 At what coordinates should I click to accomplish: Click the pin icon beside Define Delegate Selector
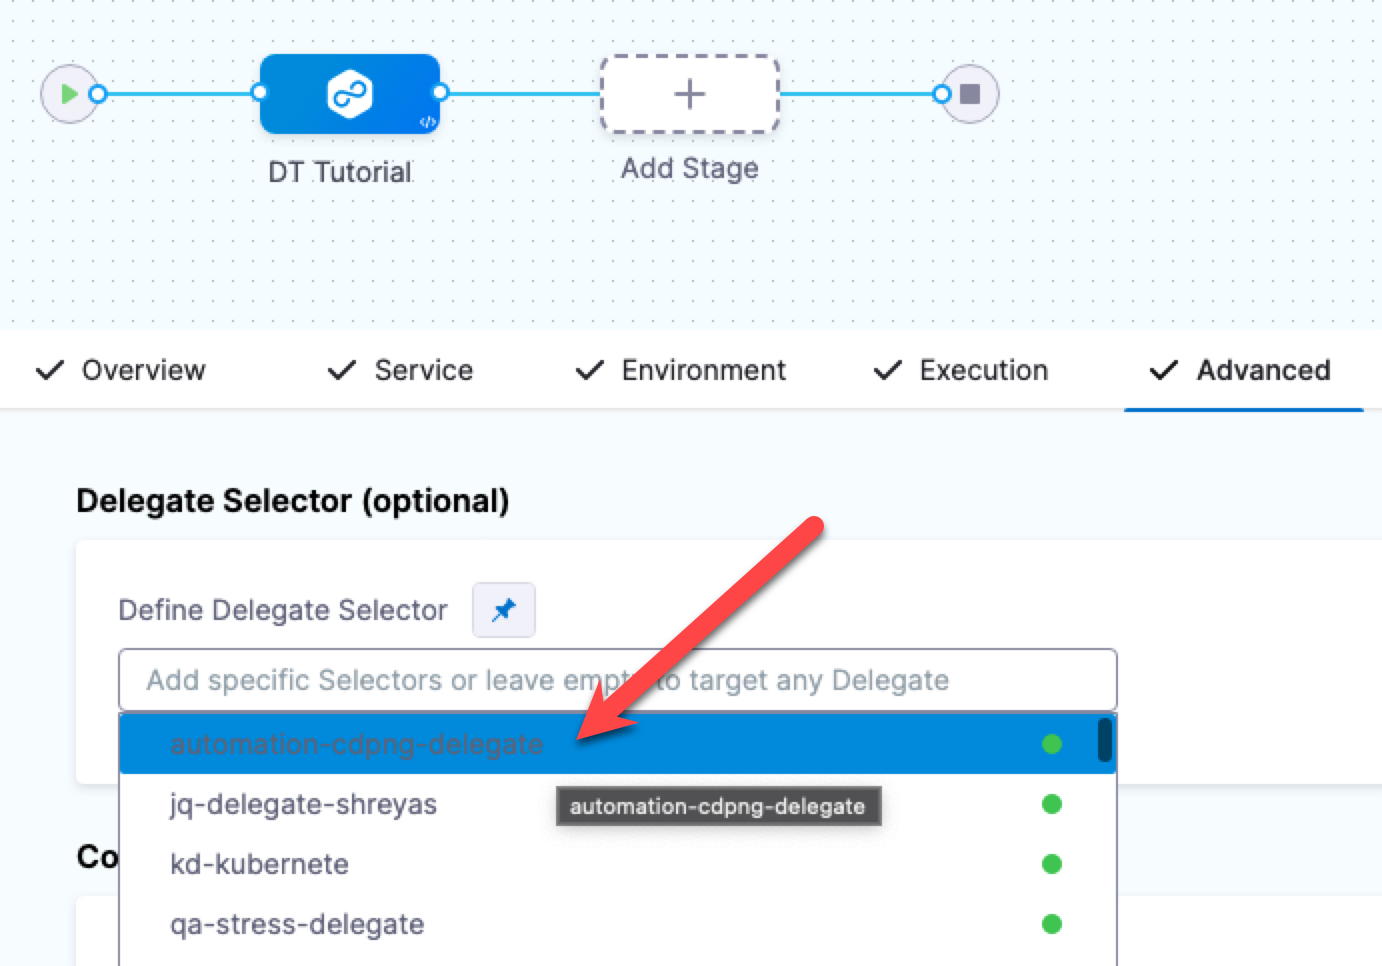504,610
